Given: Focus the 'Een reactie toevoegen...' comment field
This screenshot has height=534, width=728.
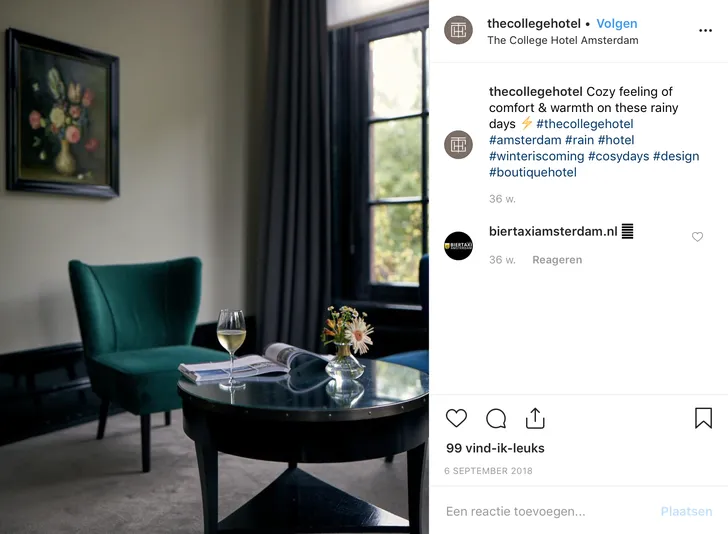Looking at the screenshot, I should click(x=548, y=511).
